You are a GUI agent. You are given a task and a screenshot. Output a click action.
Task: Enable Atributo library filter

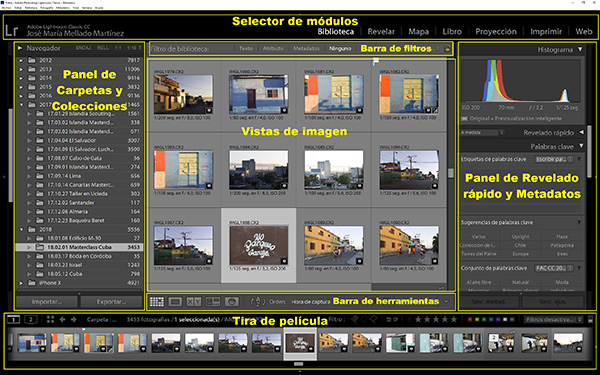pyautogui.click(x=273, y=49)
